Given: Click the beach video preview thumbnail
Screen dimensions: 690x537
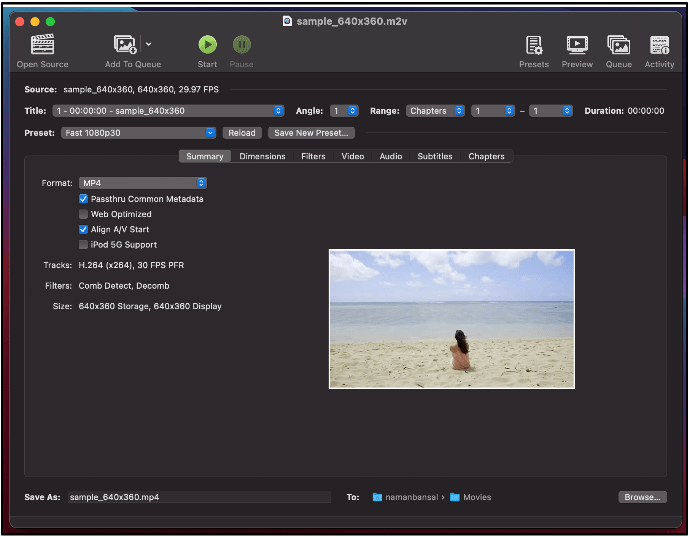Looking at the screenshot, I should (x=452, y=319).
